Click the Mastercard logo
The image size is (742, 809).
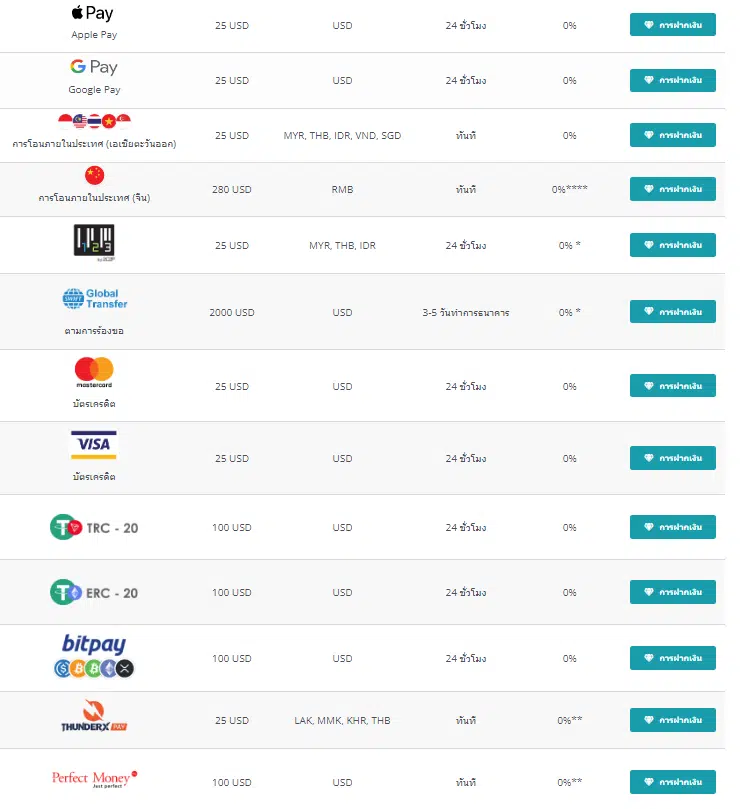coord(94,372)
